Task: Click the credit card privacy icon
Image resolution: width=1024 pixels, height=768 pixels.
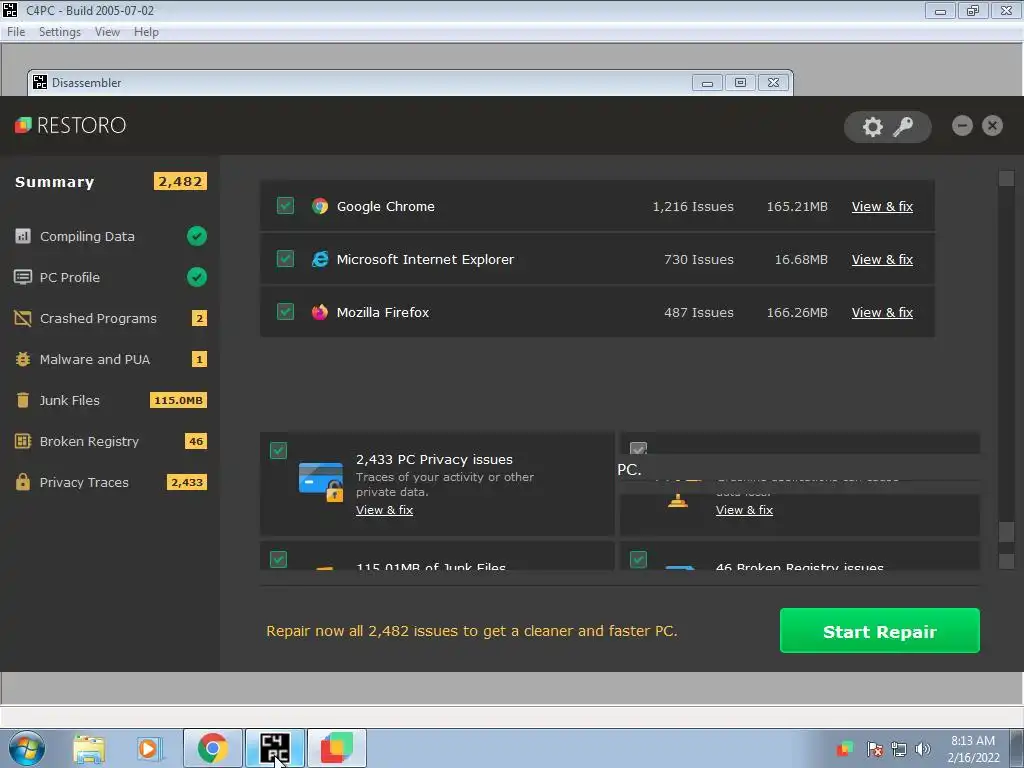Action: coord(321,482)
